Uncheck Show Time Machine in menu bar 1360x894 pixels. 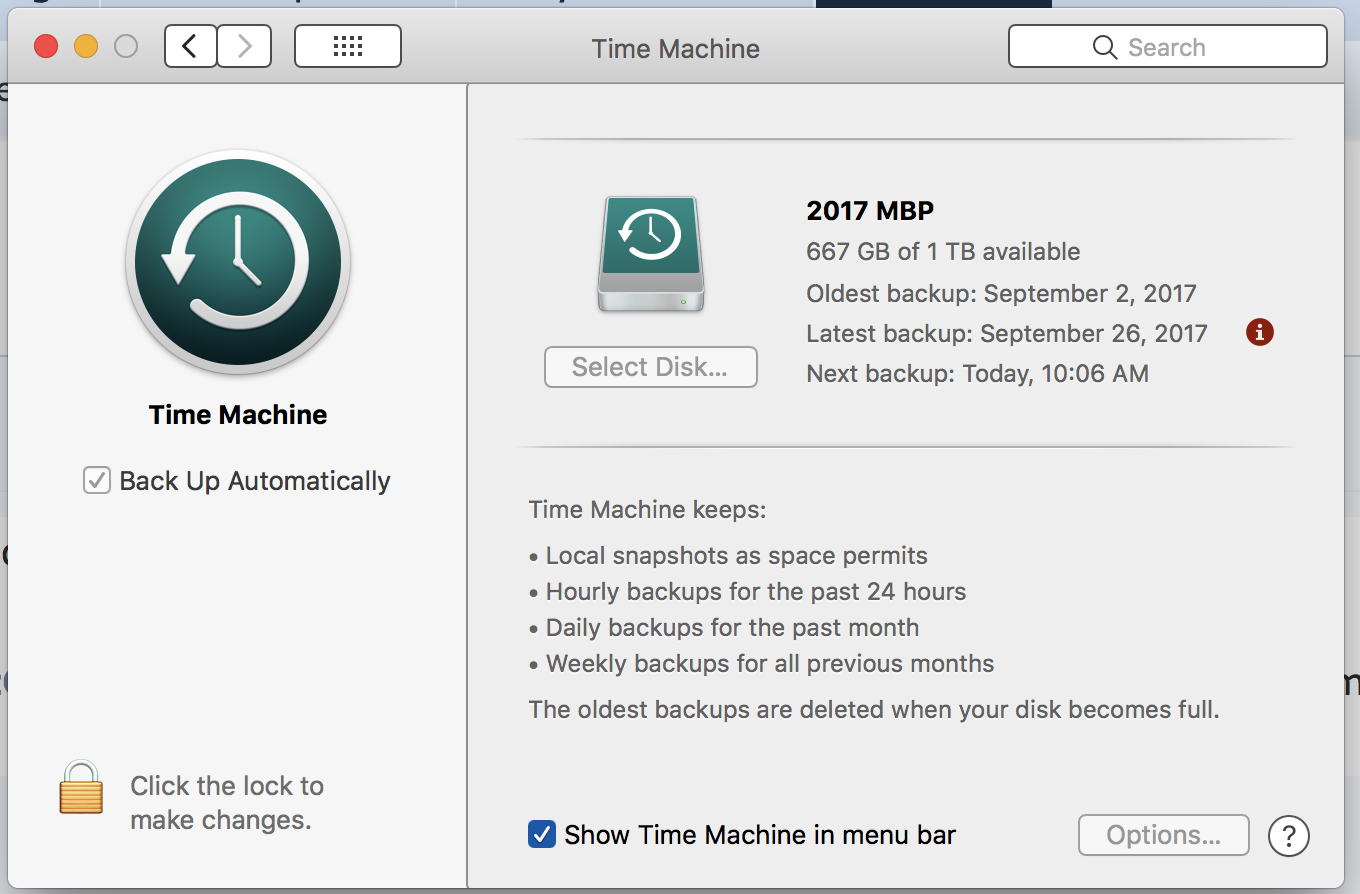(x=542, y=834)
